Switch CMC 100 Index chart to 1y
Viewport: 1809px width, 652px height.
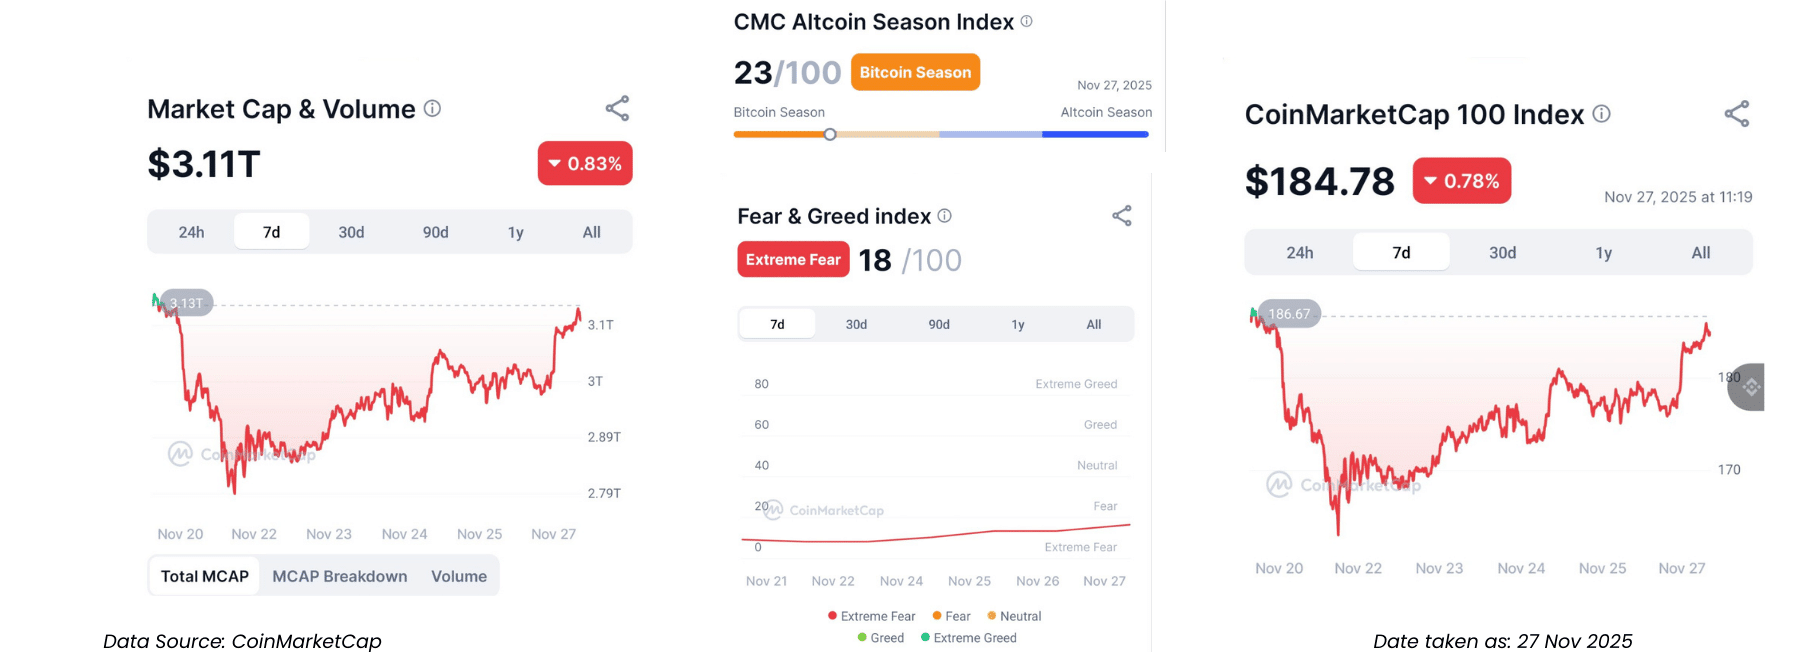[1603, 253]
